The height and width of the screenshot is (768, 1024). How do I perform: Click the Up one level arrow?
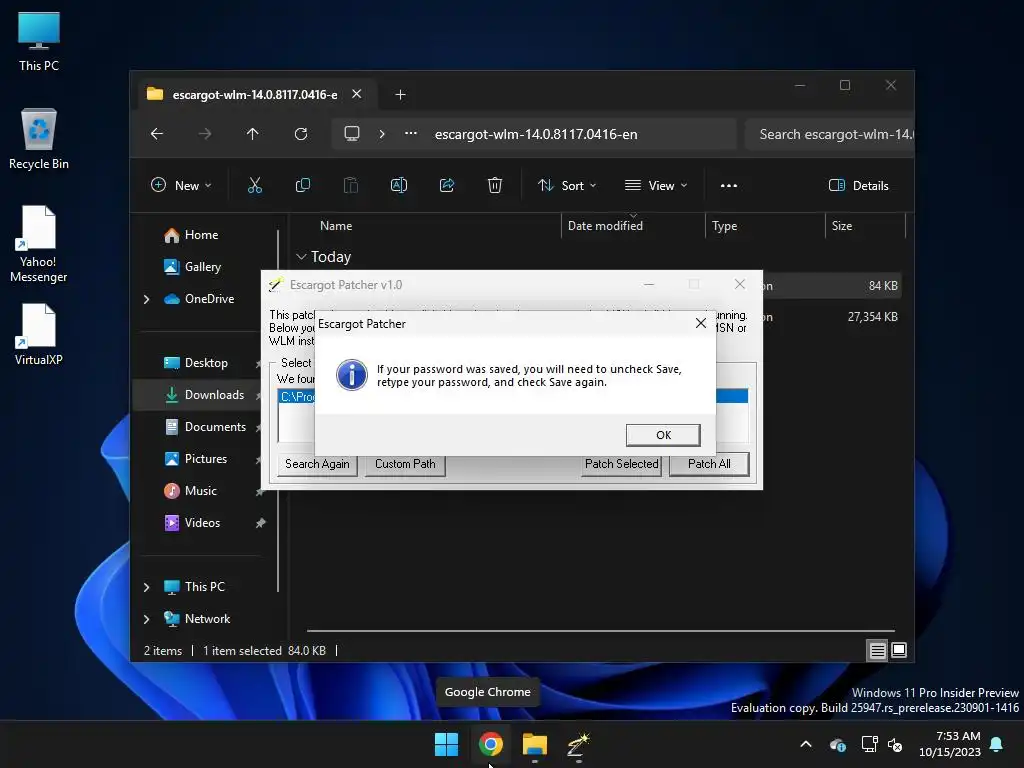(x=253, y=134)
